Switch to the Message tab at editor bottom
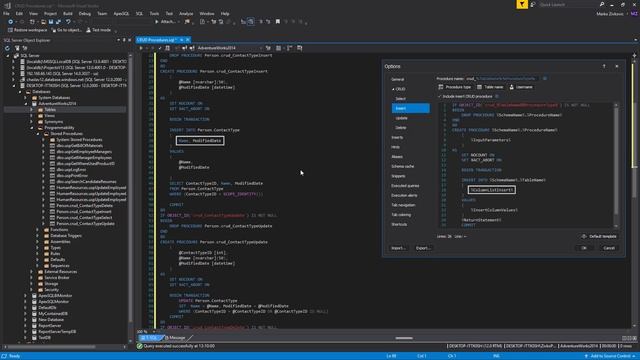The image size is (640, 360). pyautogui.click(x=176, y=338)
